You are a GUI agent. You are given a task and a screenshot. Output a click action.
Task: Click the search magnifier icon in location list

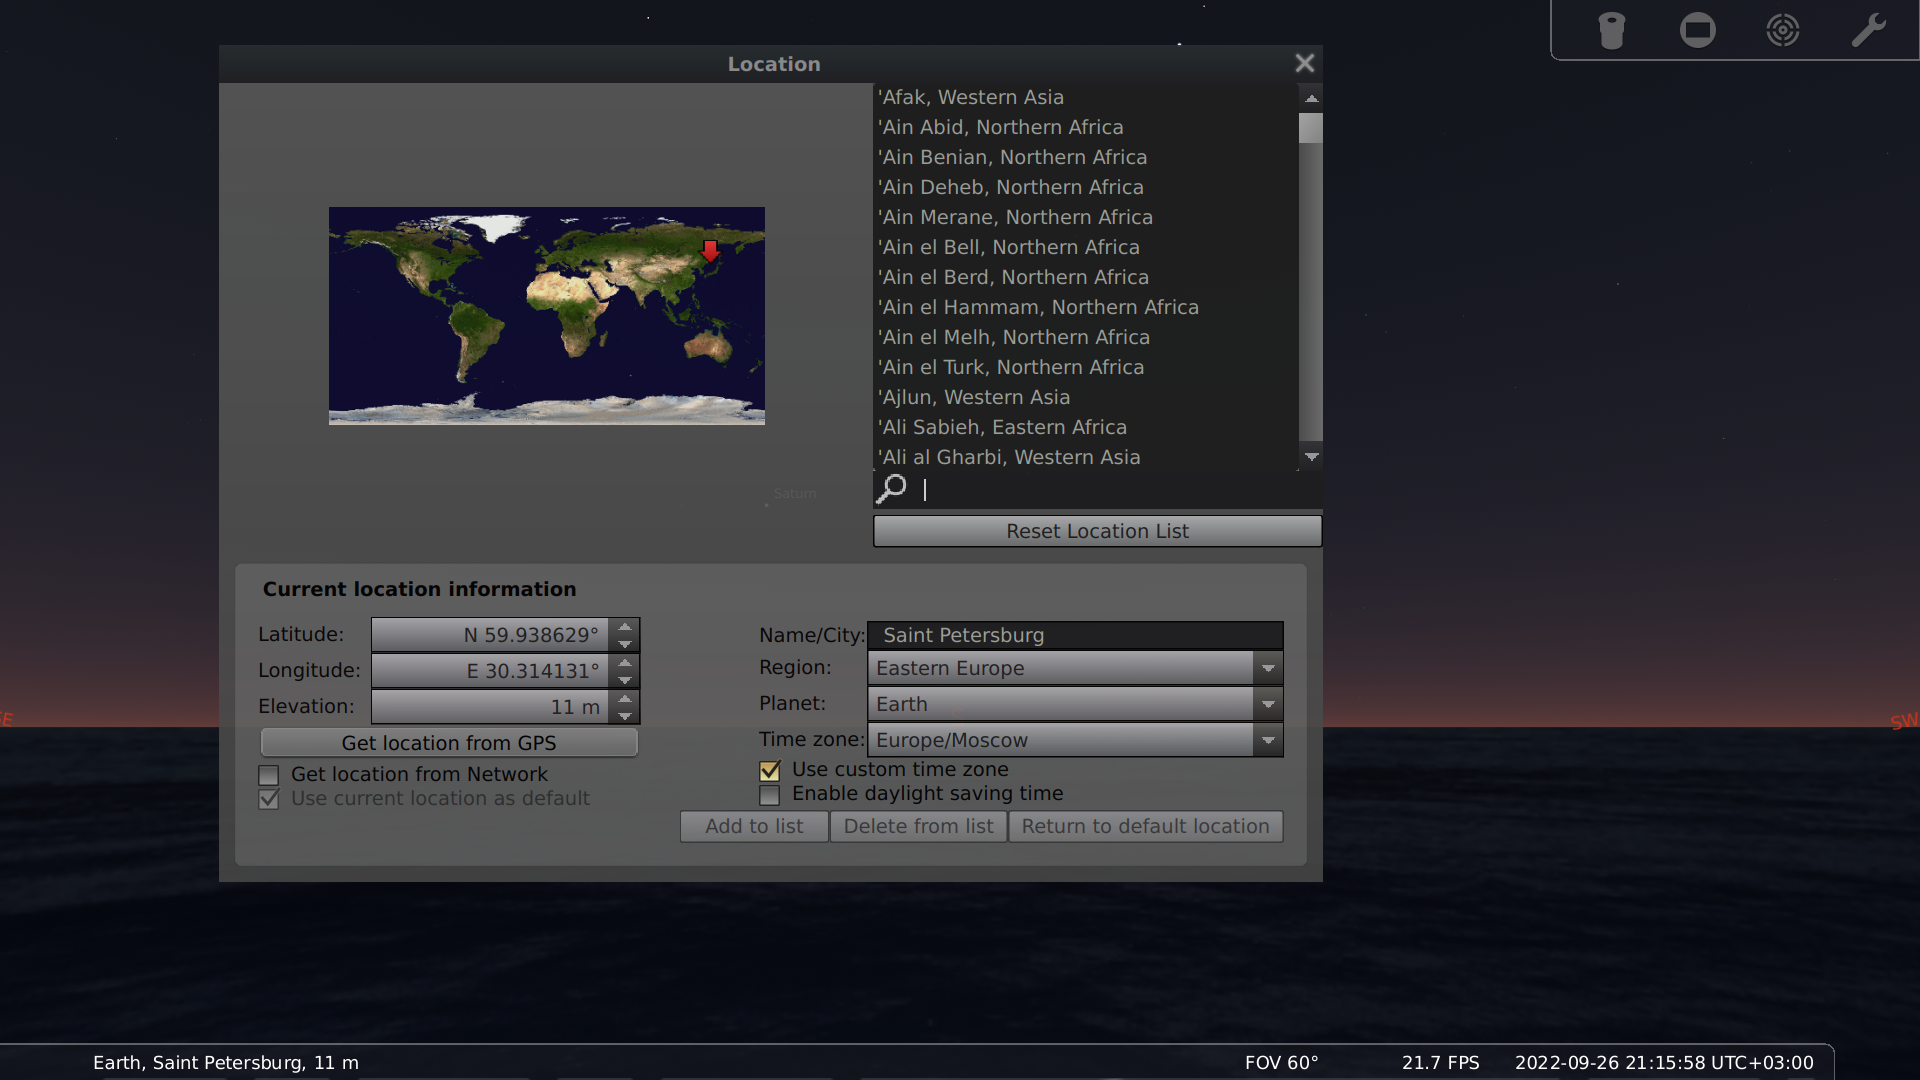pos(892,489)
